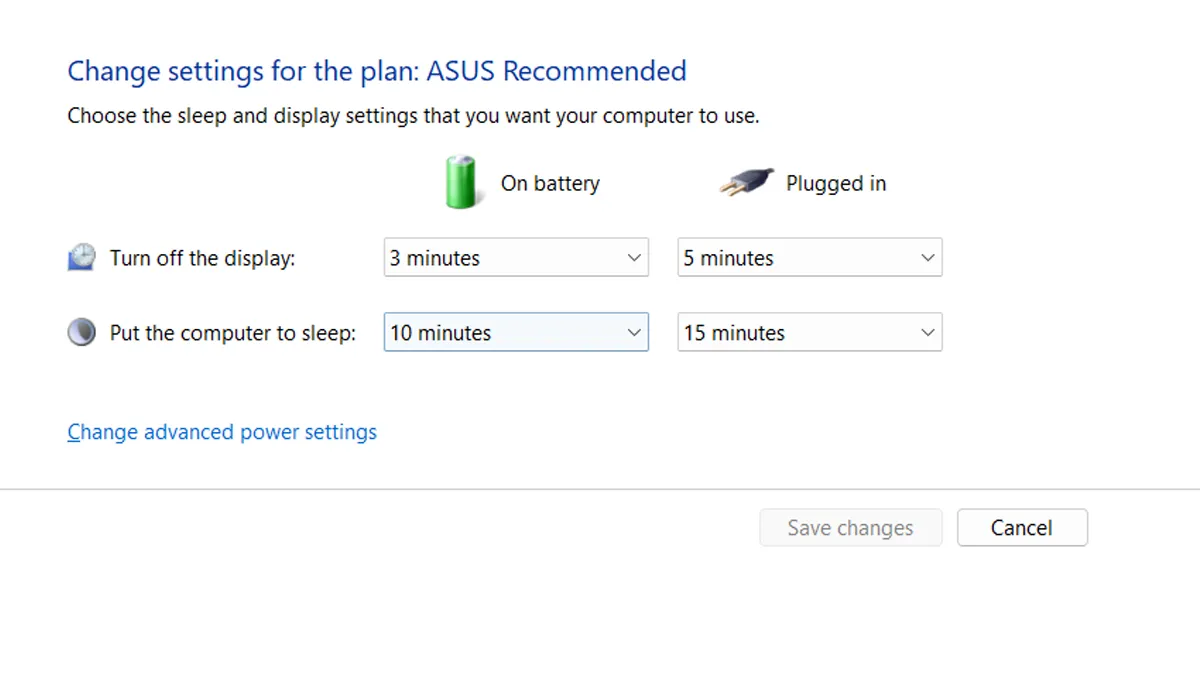1200x675 pixels.
Task: Open the on-battery sleep timeout dropdown
Action: pyautogui.click(x=515, y=332)
